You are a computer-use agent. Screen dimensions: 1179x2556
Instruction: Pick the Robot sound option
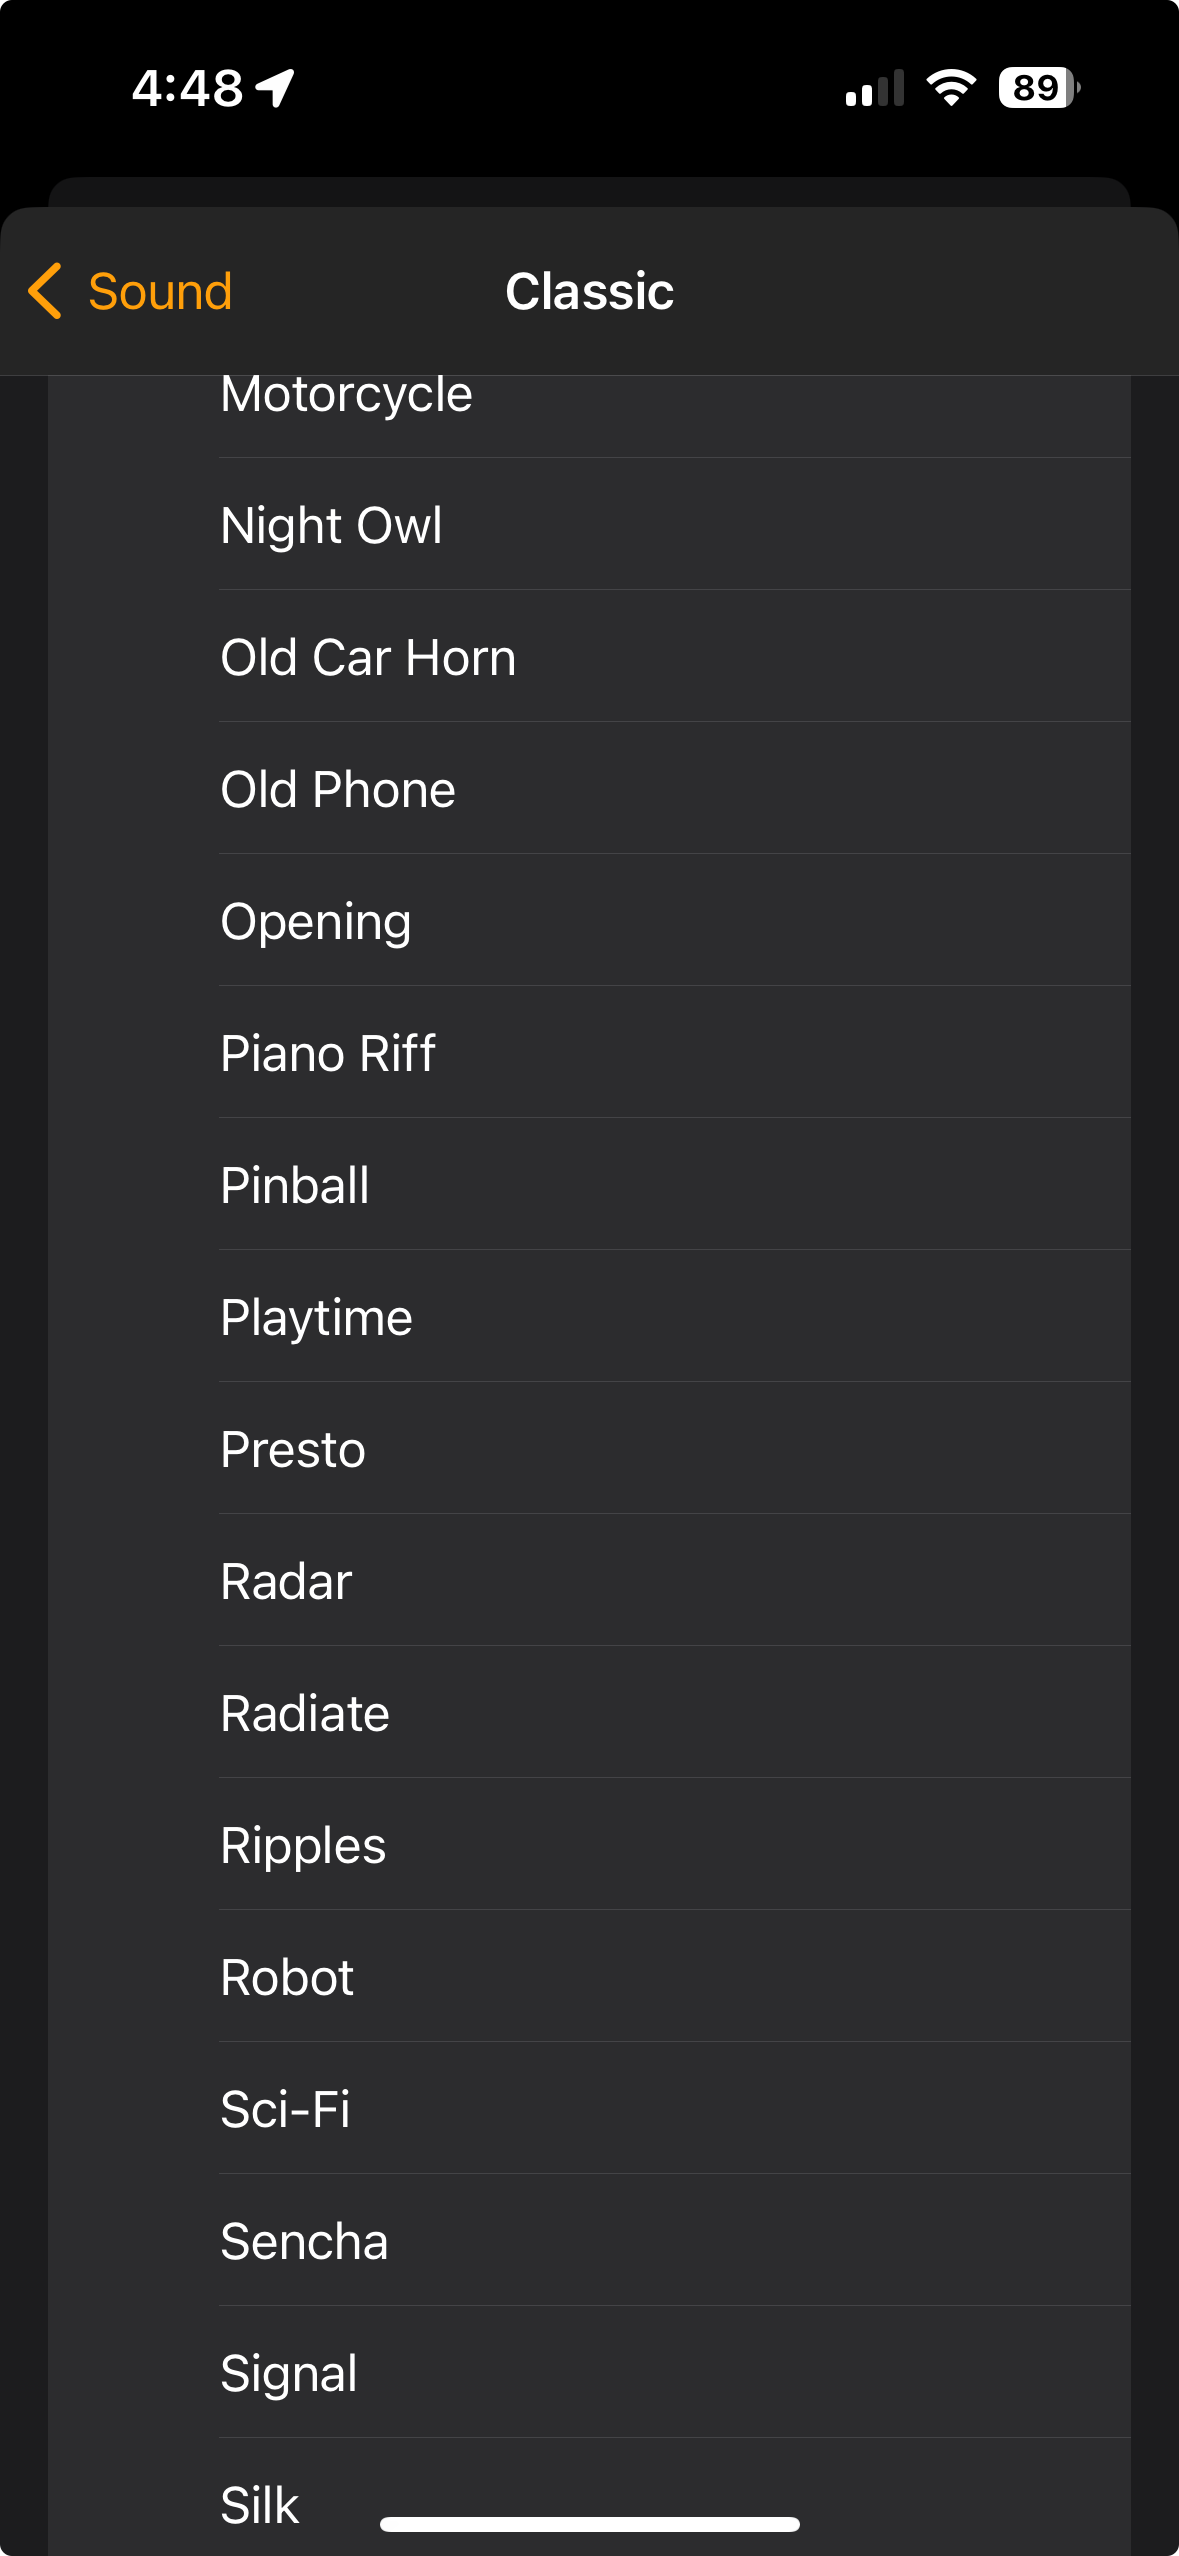[x=287, y=1977]
